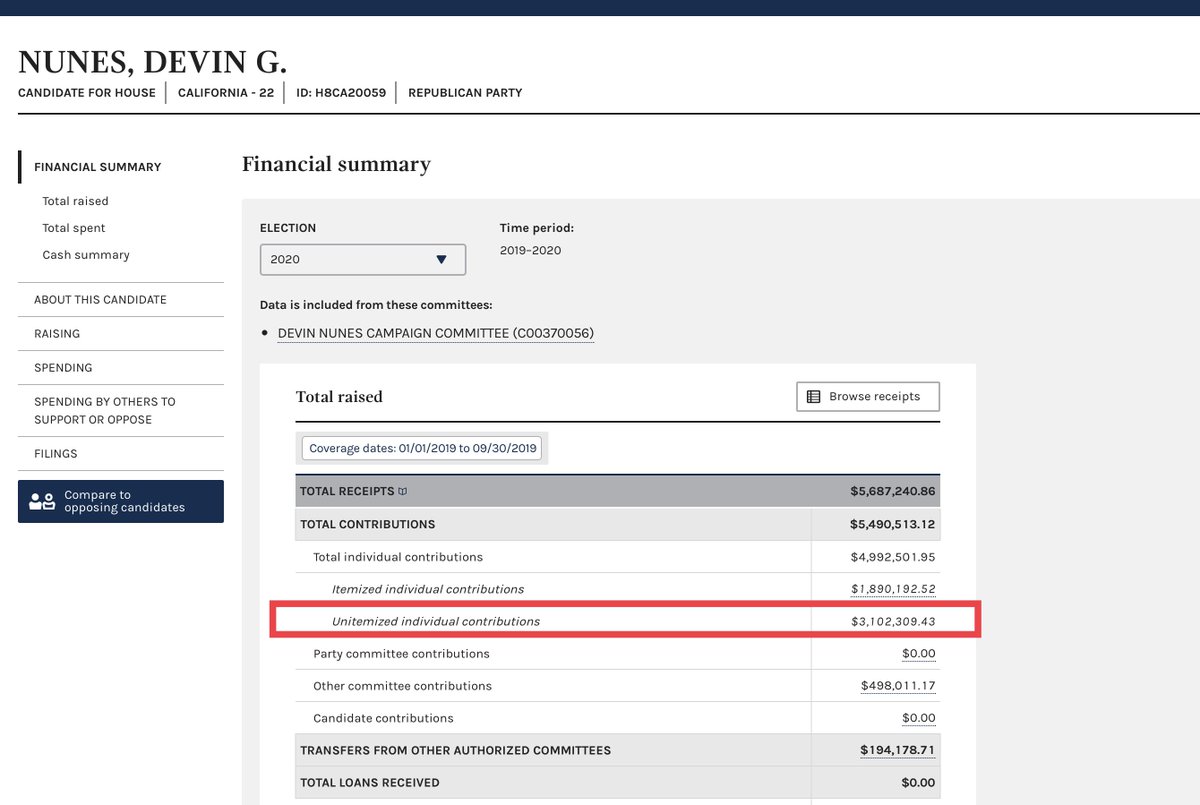Screen dimensions: 1200x805
Task: Open other committee contributions $498,011.17
Action: (x=898, y=686)
